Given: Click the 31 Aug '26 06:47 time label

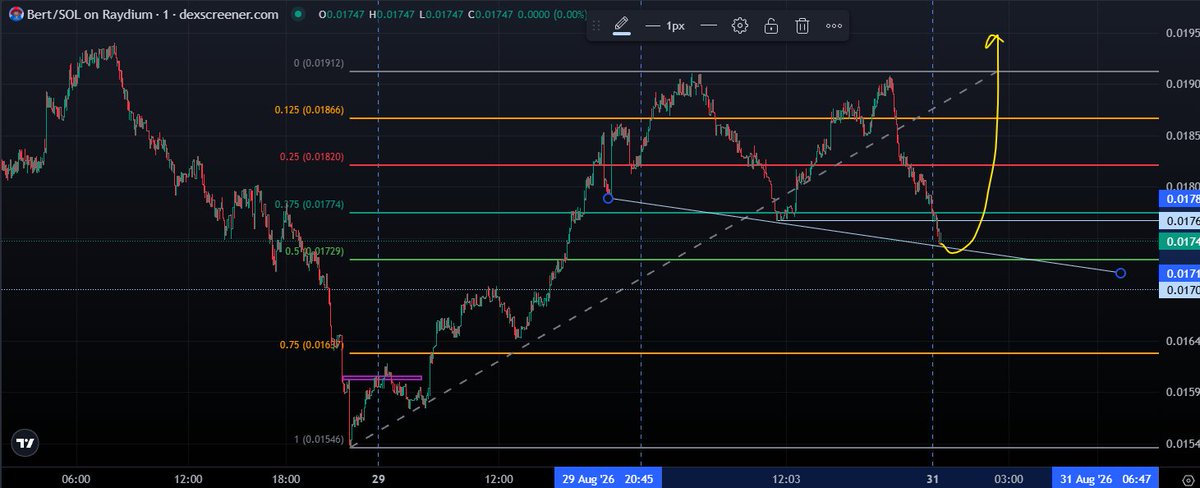Looking at the screenshot, I should 1106,478.
